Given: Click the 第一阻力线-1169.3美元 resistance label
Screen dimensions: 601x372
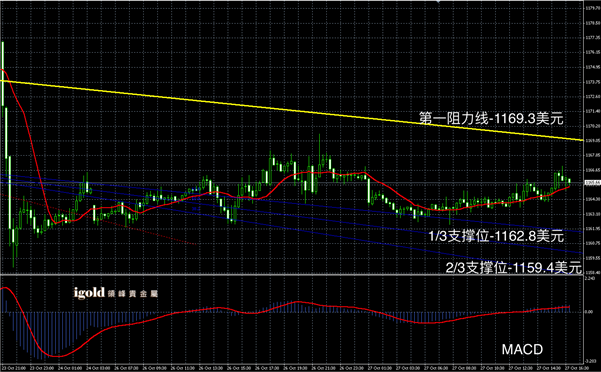Looking at the screenshot, I should click(491, 118).
